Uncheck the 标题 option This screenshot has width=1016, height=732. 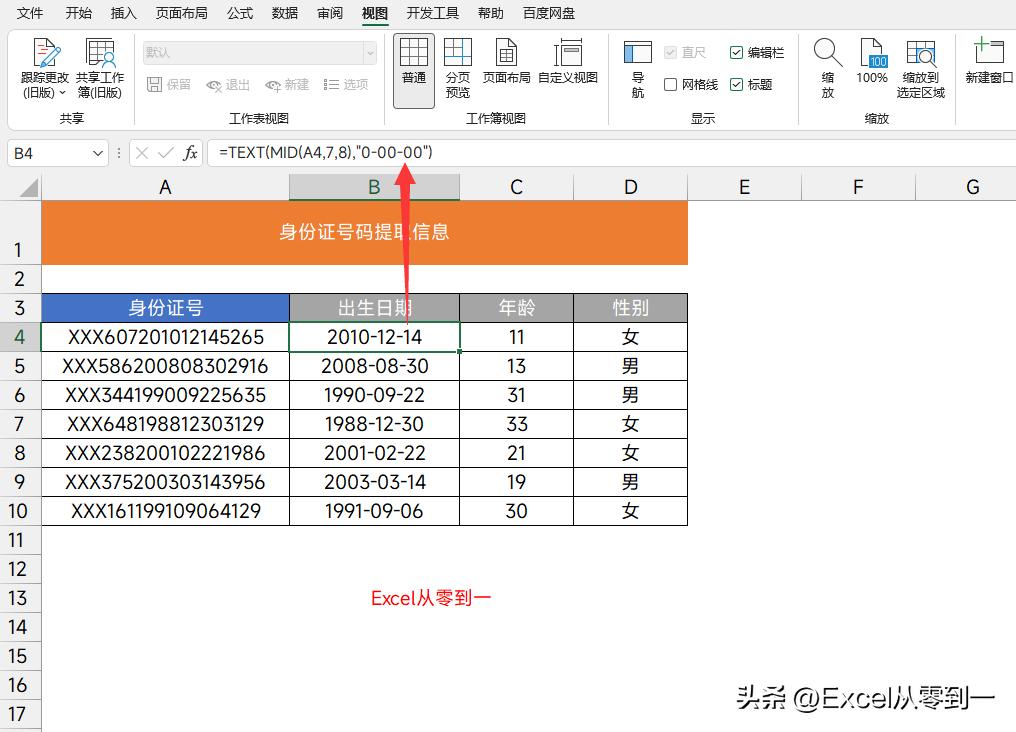736,84
